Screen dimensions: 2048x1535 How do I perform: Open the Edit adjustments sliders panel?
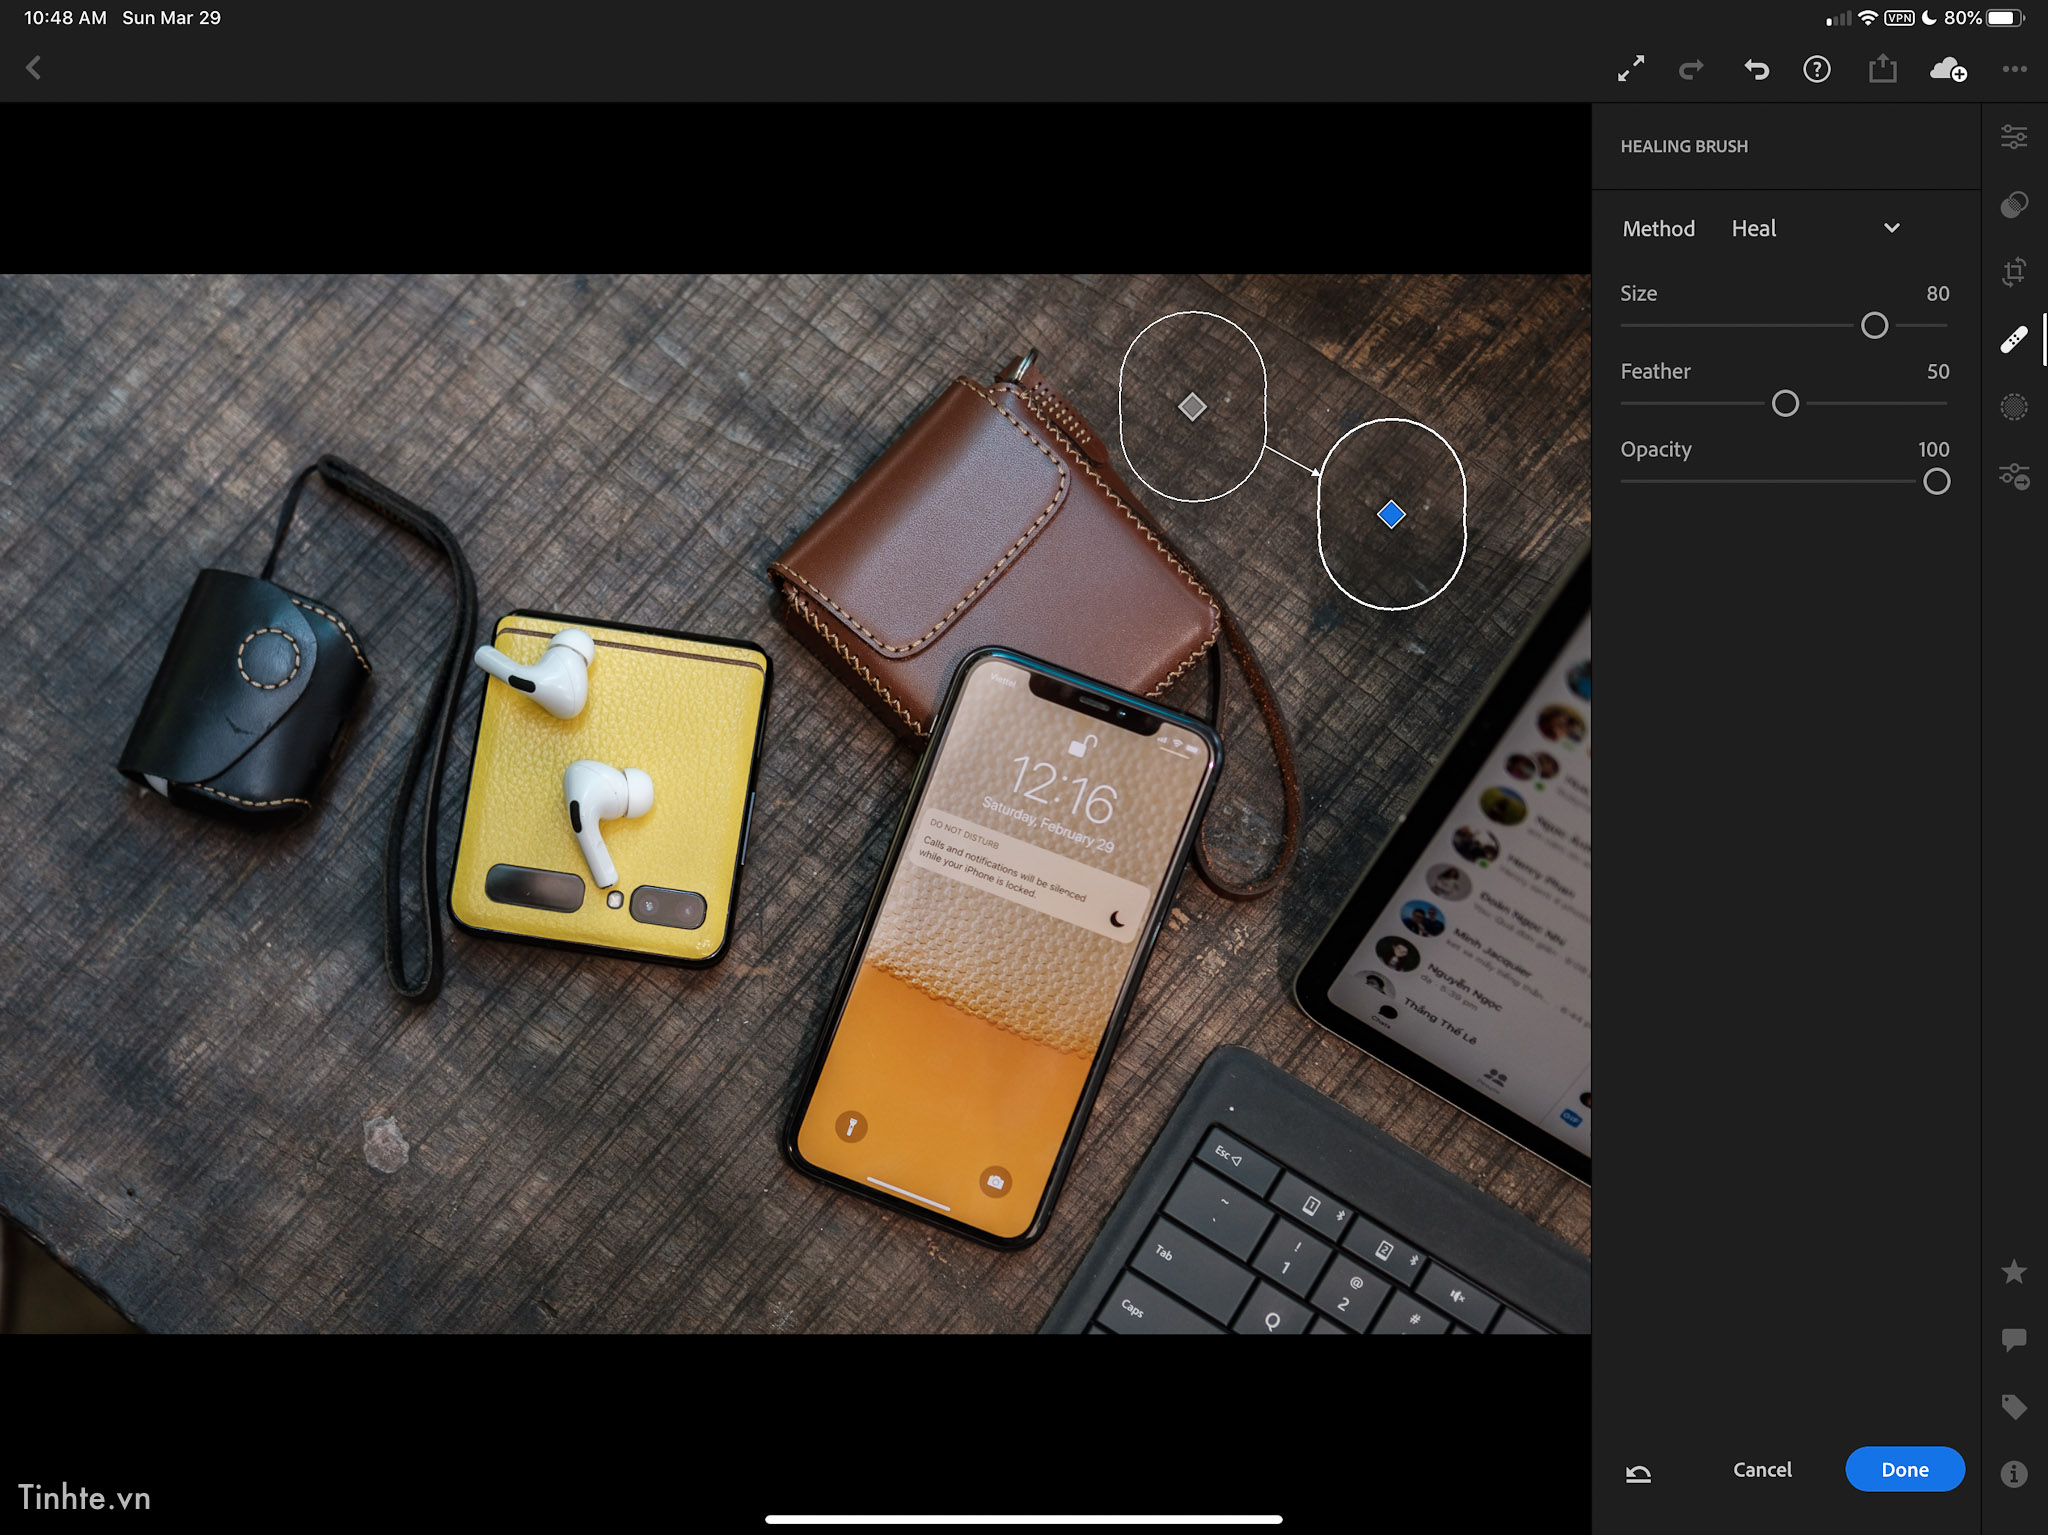pos(2014,137)
